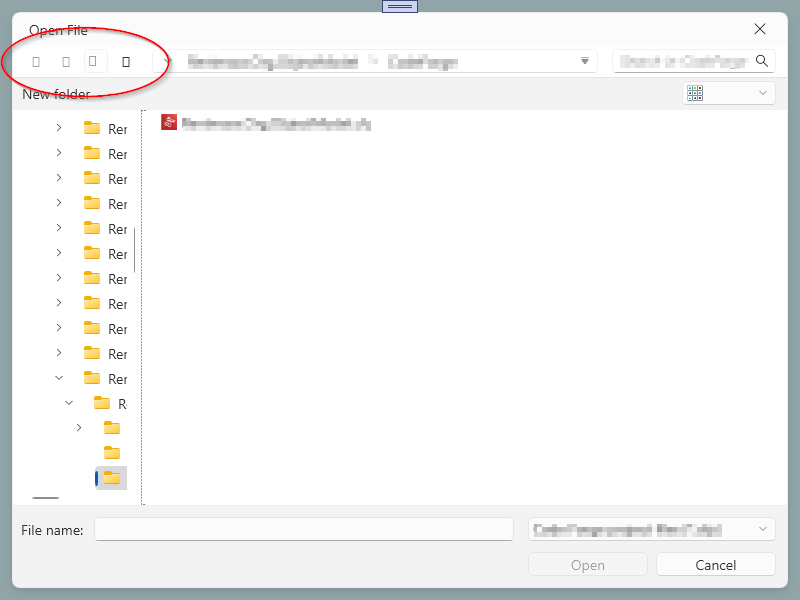This screenshot has height=600, width=800.
Task: Click the Back navigation arrow button
Action: tap(36, 61)
